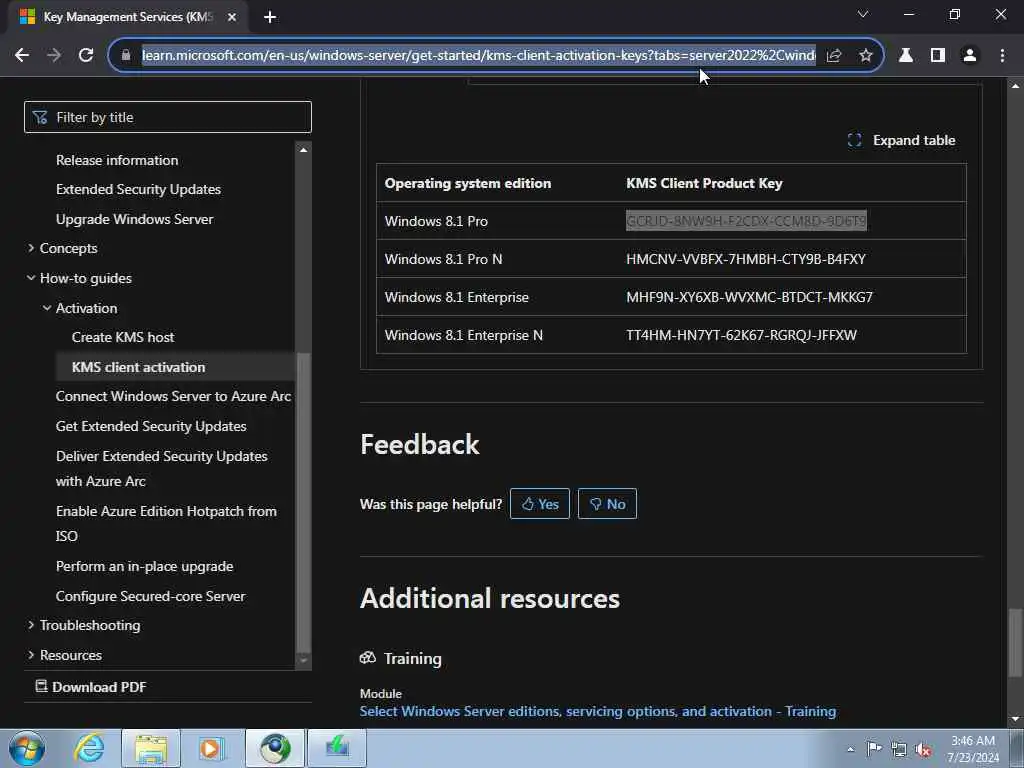Image resolution: width=1024 pixels, height=768 pixels.
Task: Open Connect Windows Server to Azure Arc
Action: click(173, 396)
